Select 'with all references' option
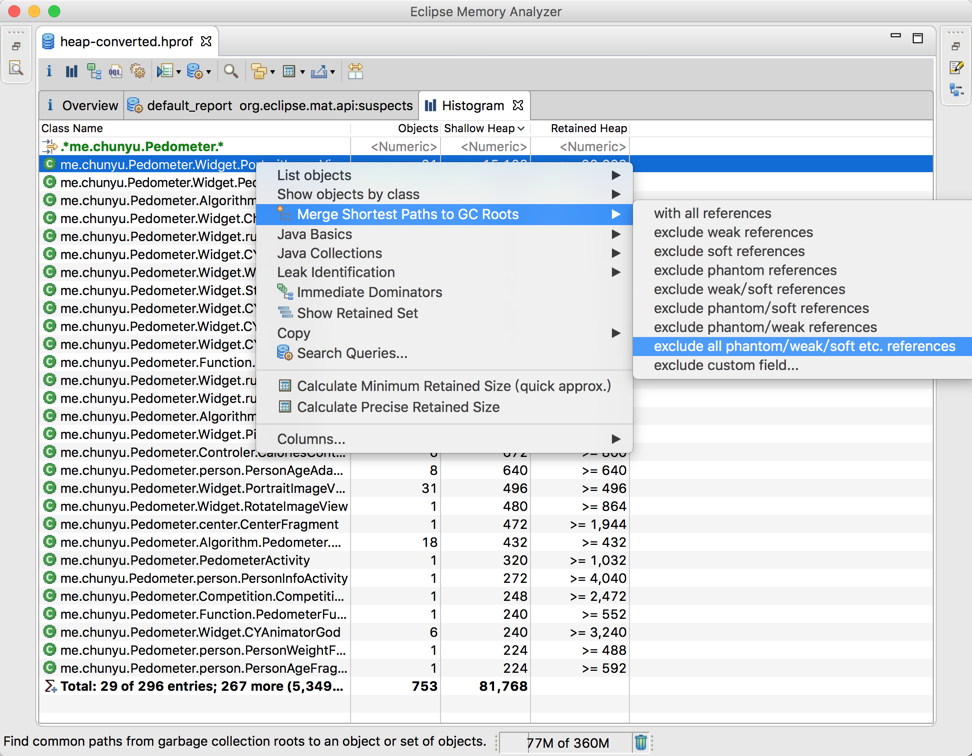This screenshot has width=972, height=756. 803,213
